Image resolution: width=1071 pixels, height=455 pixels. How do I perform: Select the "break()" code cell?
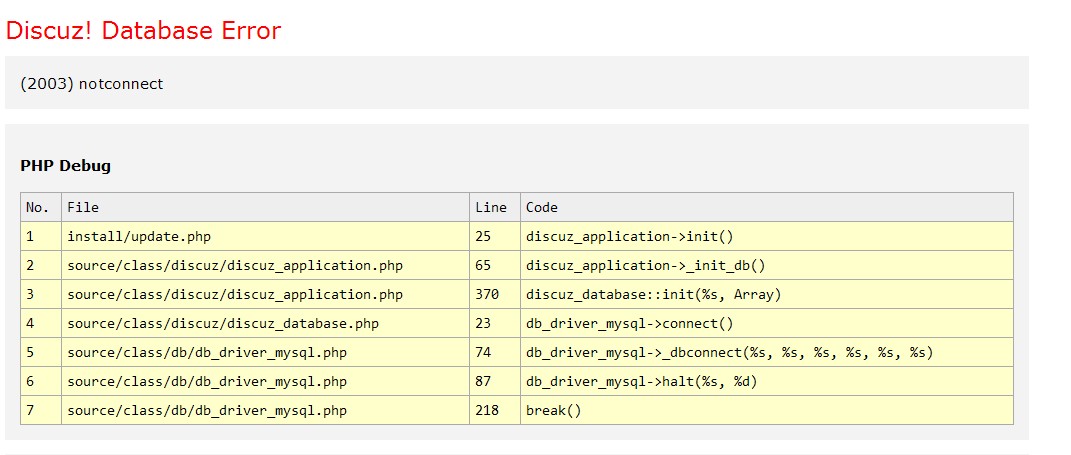[x=766, y=411]
